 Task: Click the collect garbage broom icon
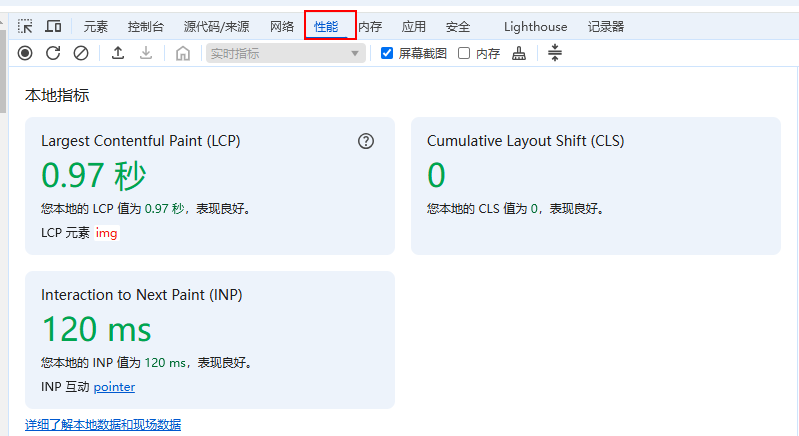tap(518, 53)
